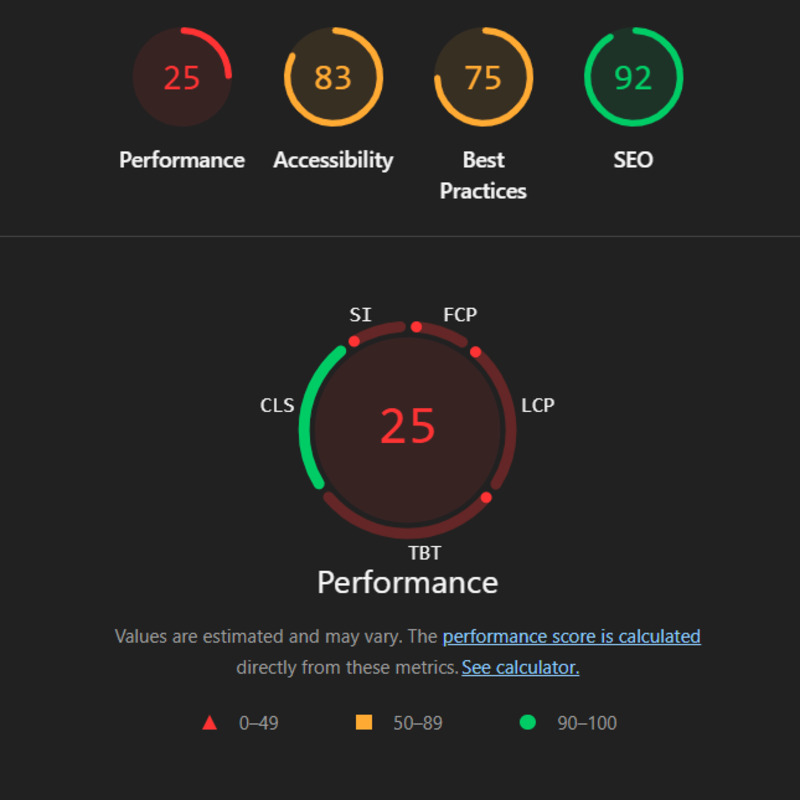
Task: Select the red SI metric dot
Action: pyautogui.click(x=352, y=341)
